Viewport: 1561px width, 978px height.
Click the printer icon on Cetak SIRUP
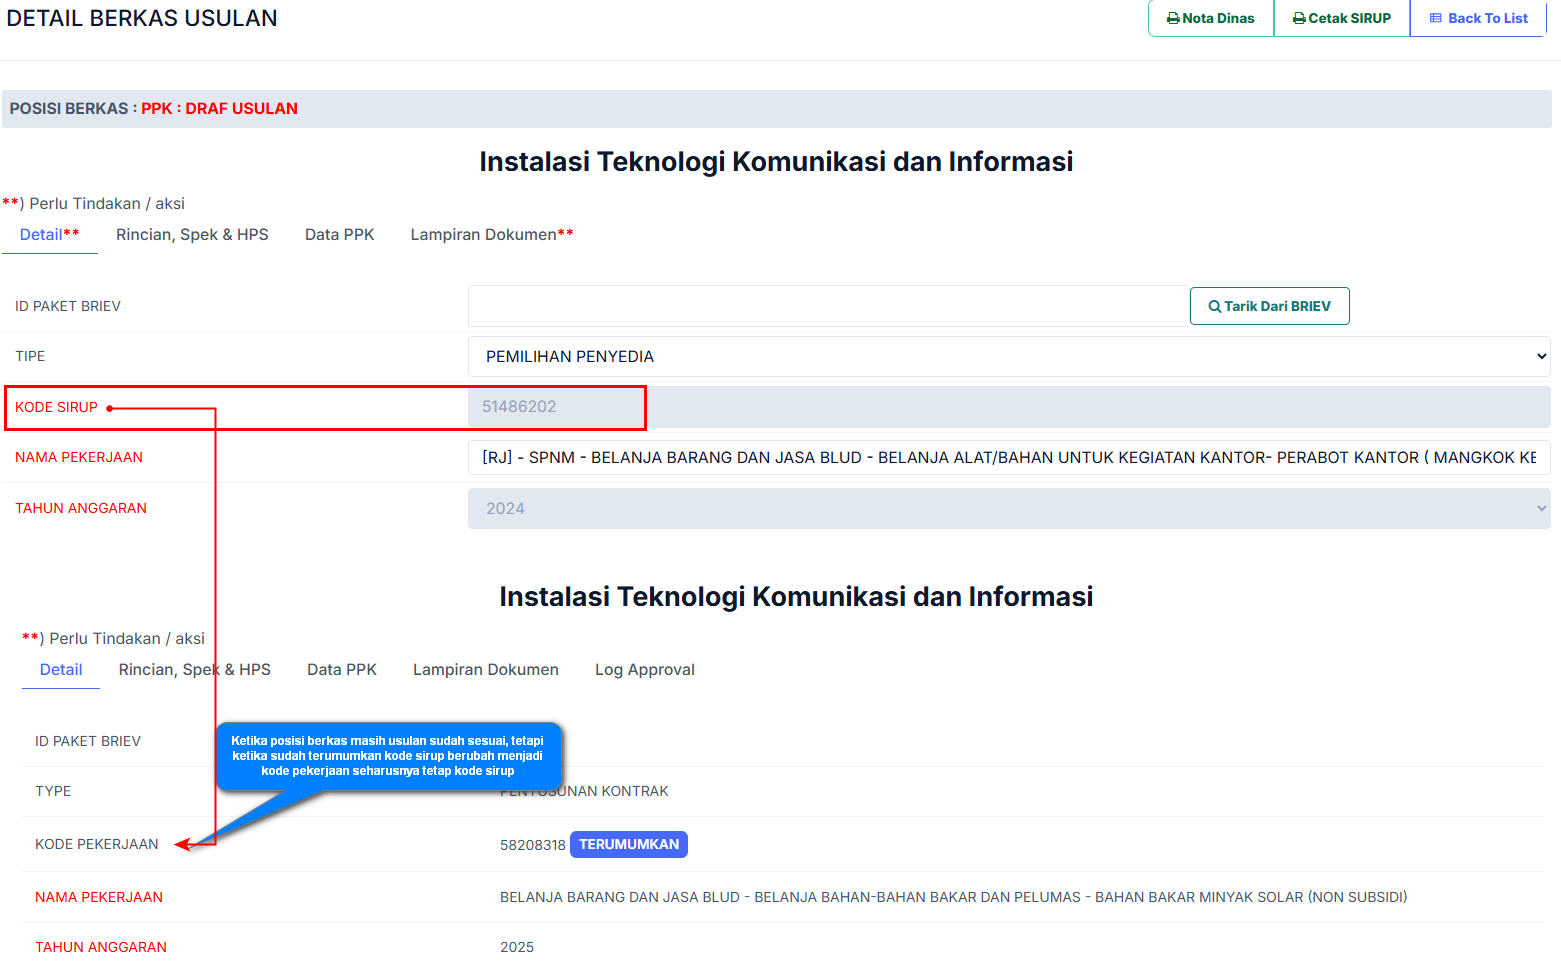coord(1299,19)
